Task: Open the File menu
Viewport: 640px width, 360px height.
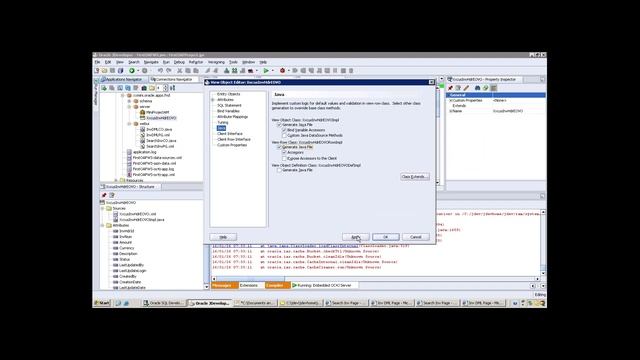Action: tap(98, 62)
